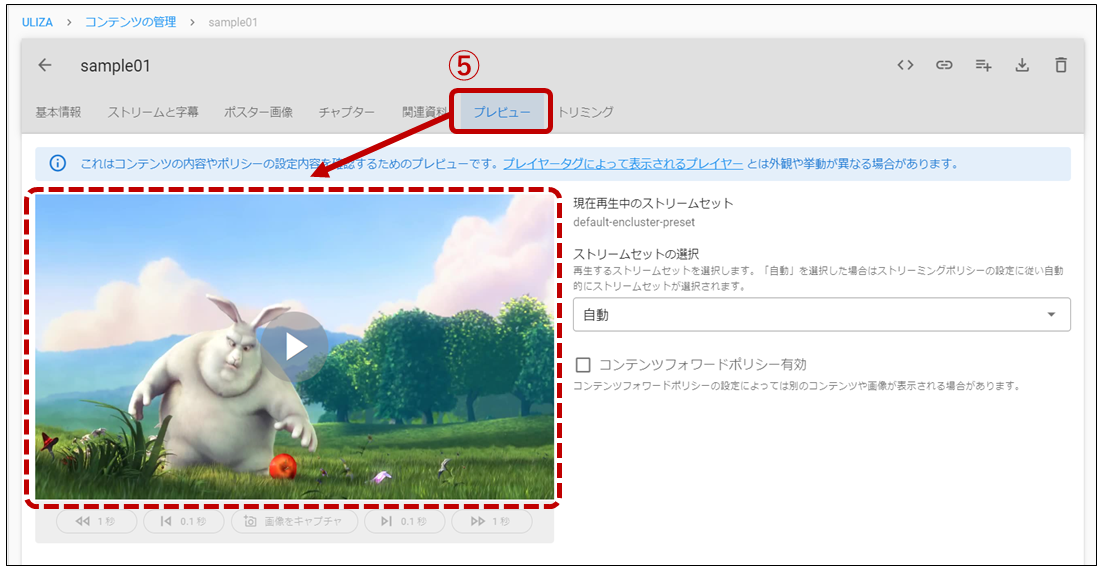Open the ストリームセットの選択 dropdown showing 自動

pos(821,315)
